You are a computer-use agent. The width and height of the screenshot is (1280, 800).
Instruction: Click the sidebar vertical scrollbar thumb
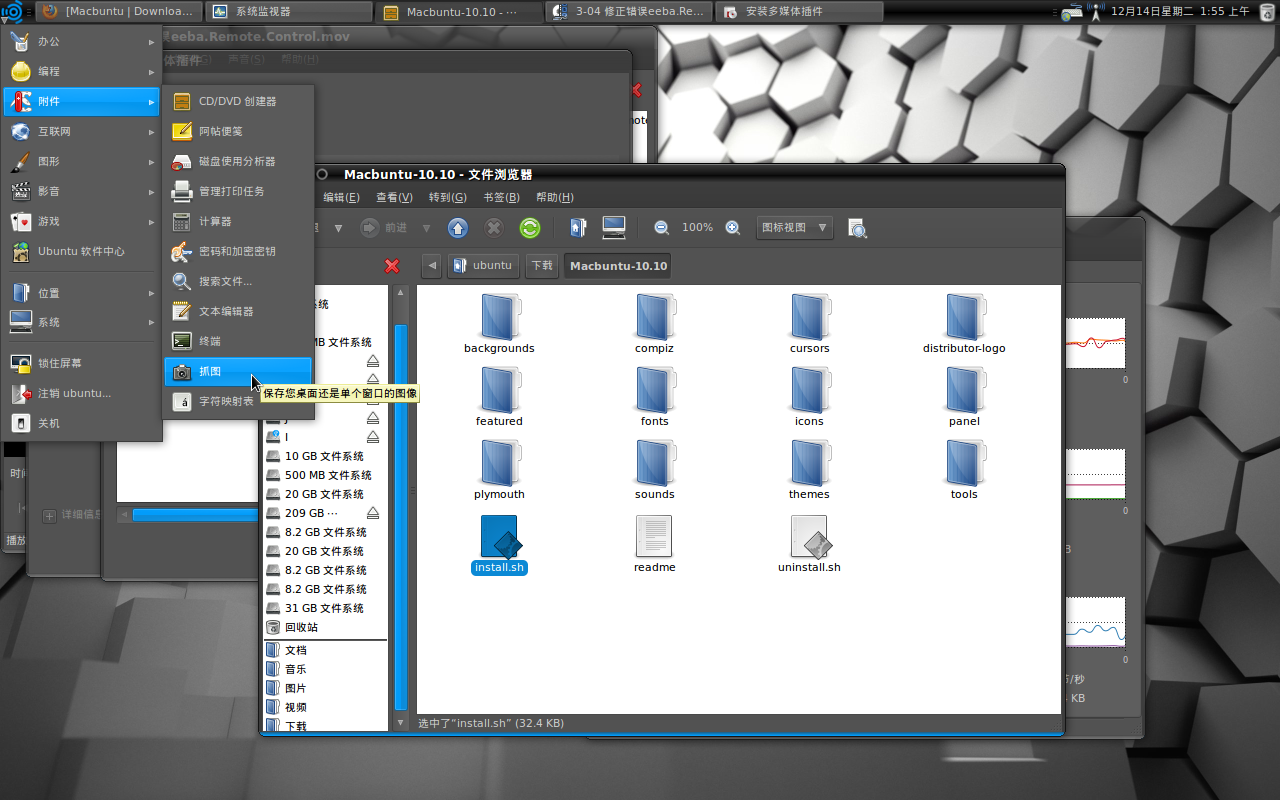click(401, 515)
